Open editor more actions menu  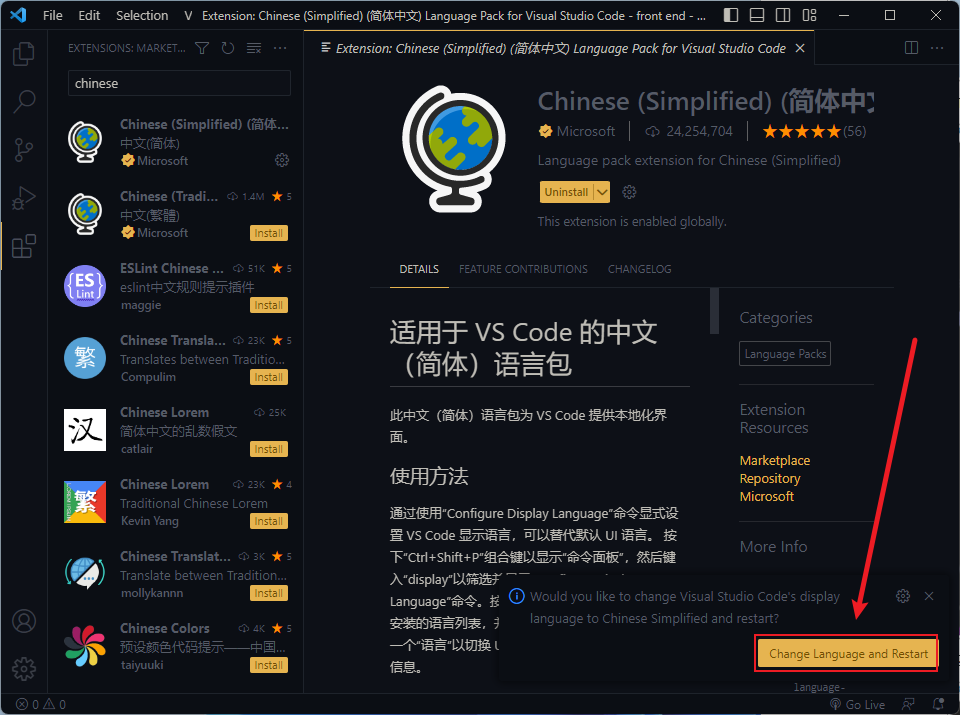click(937, 48)
